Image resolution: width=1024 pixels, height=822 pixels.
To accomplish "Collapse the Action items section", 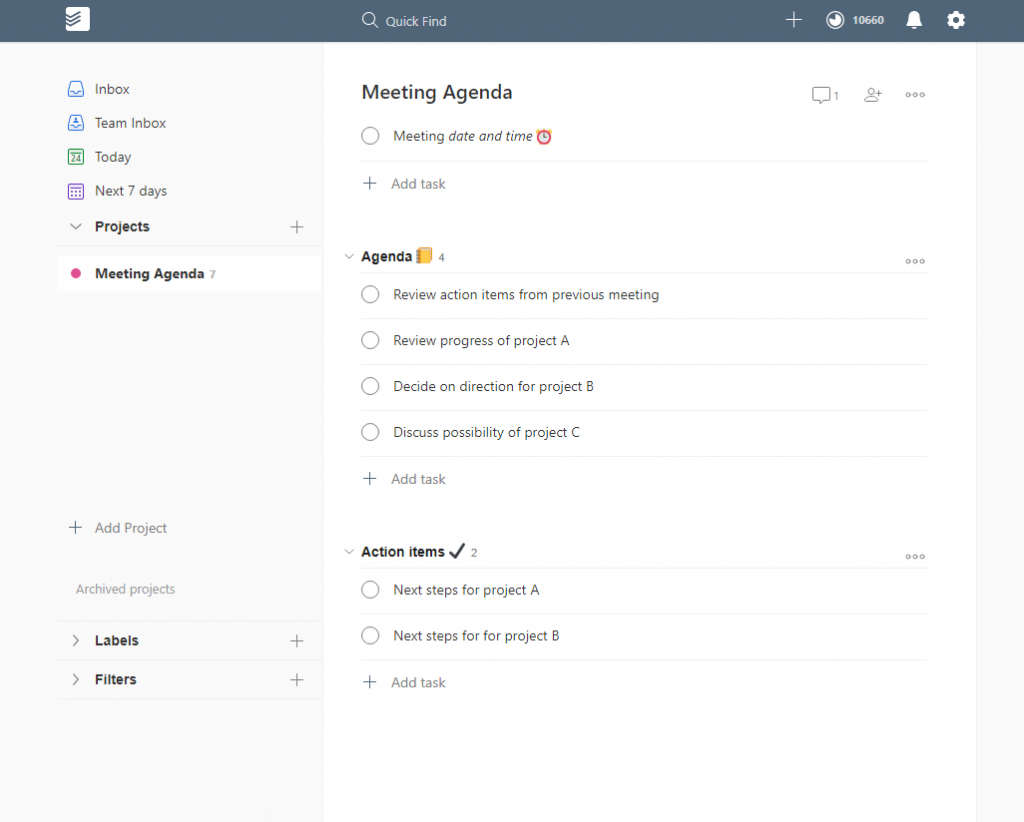I will (x=349, y=552).
